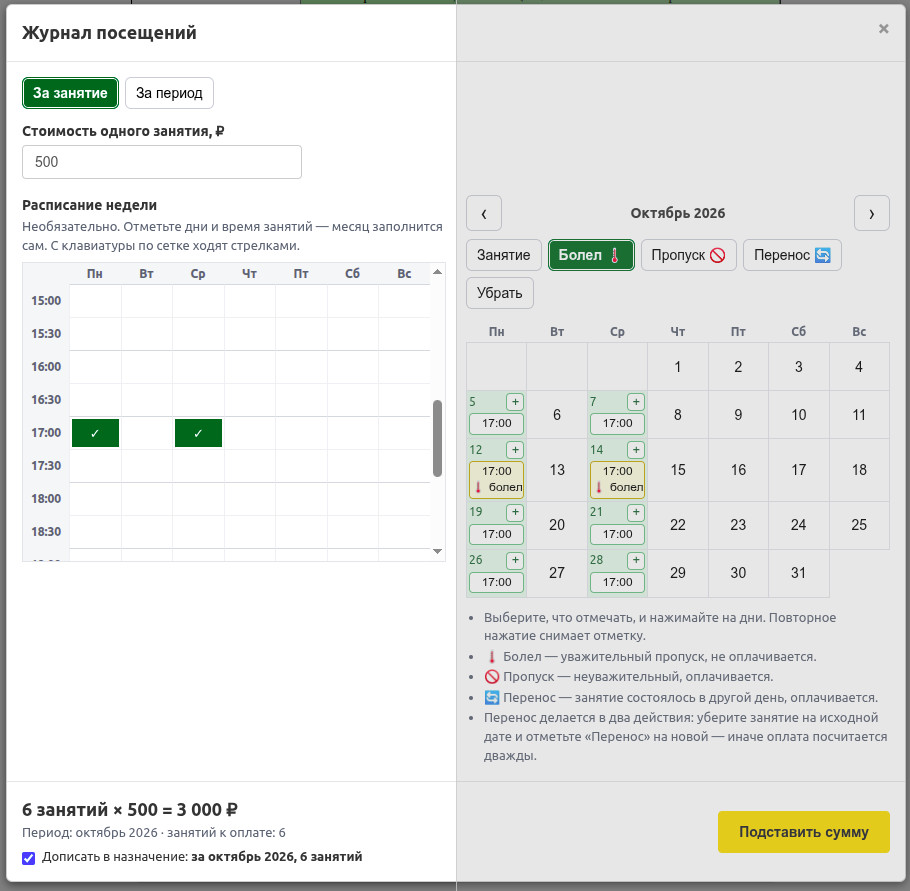
Task: Click the plus icon on October 21
Action: [636, 513]
